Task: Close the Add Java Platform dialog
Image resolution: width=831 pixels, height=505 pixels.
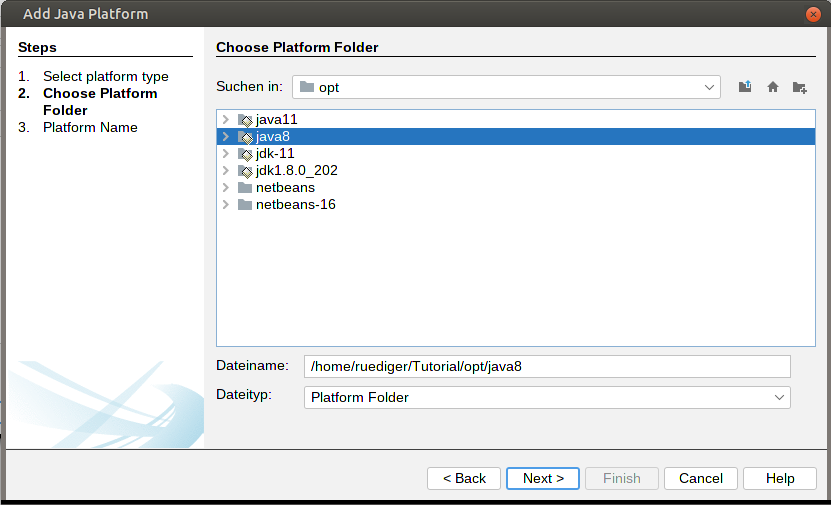Action: click(x=815, y=14)
